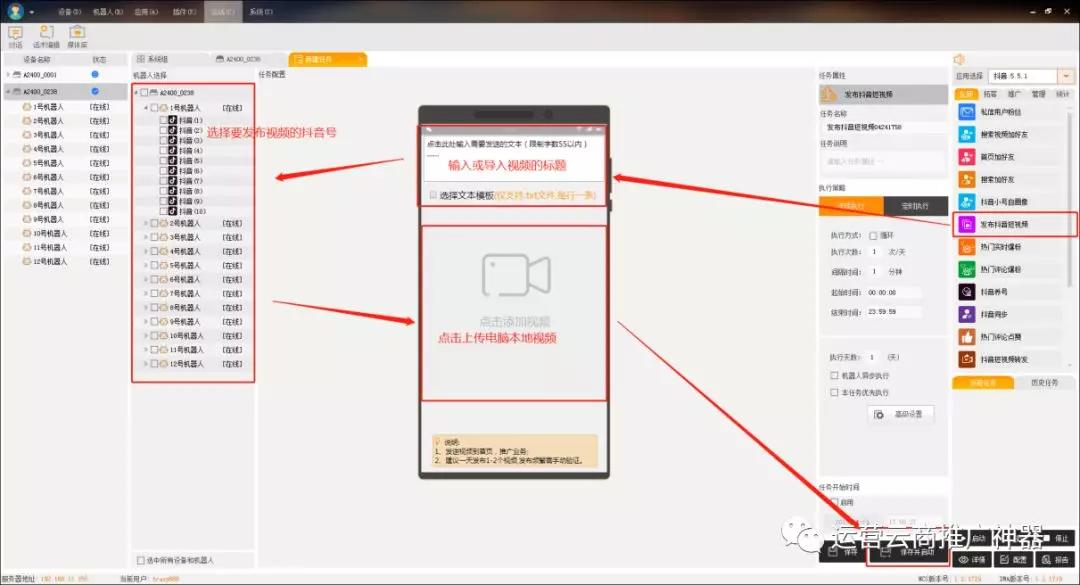
Task: Choose the 抖音养号 task icon
Action: click(x=966, y=292)
